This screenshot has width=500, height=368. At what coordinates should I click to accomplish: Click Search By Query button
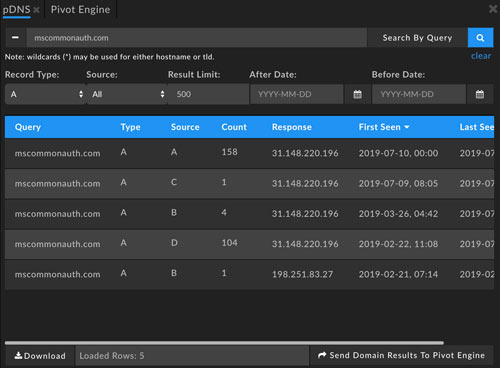coord(417,38)
